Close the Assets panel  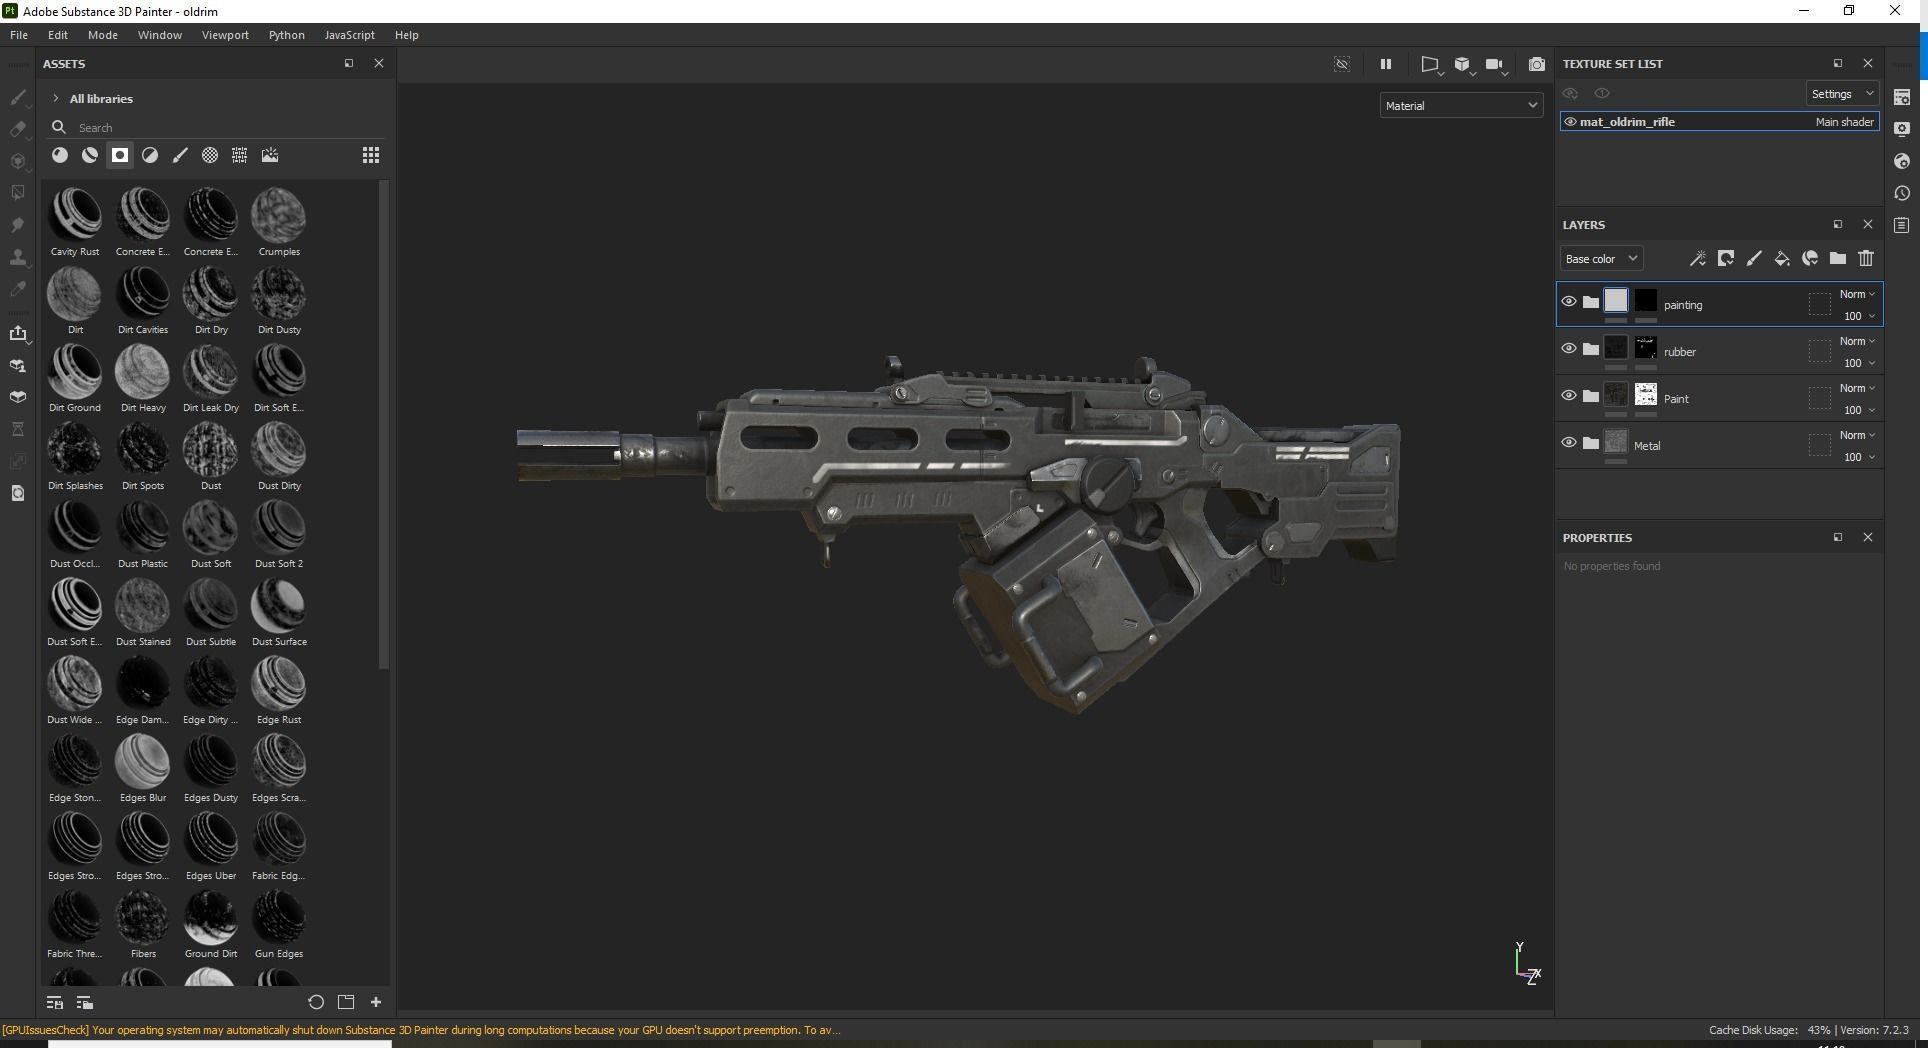(x=379, y=63)
